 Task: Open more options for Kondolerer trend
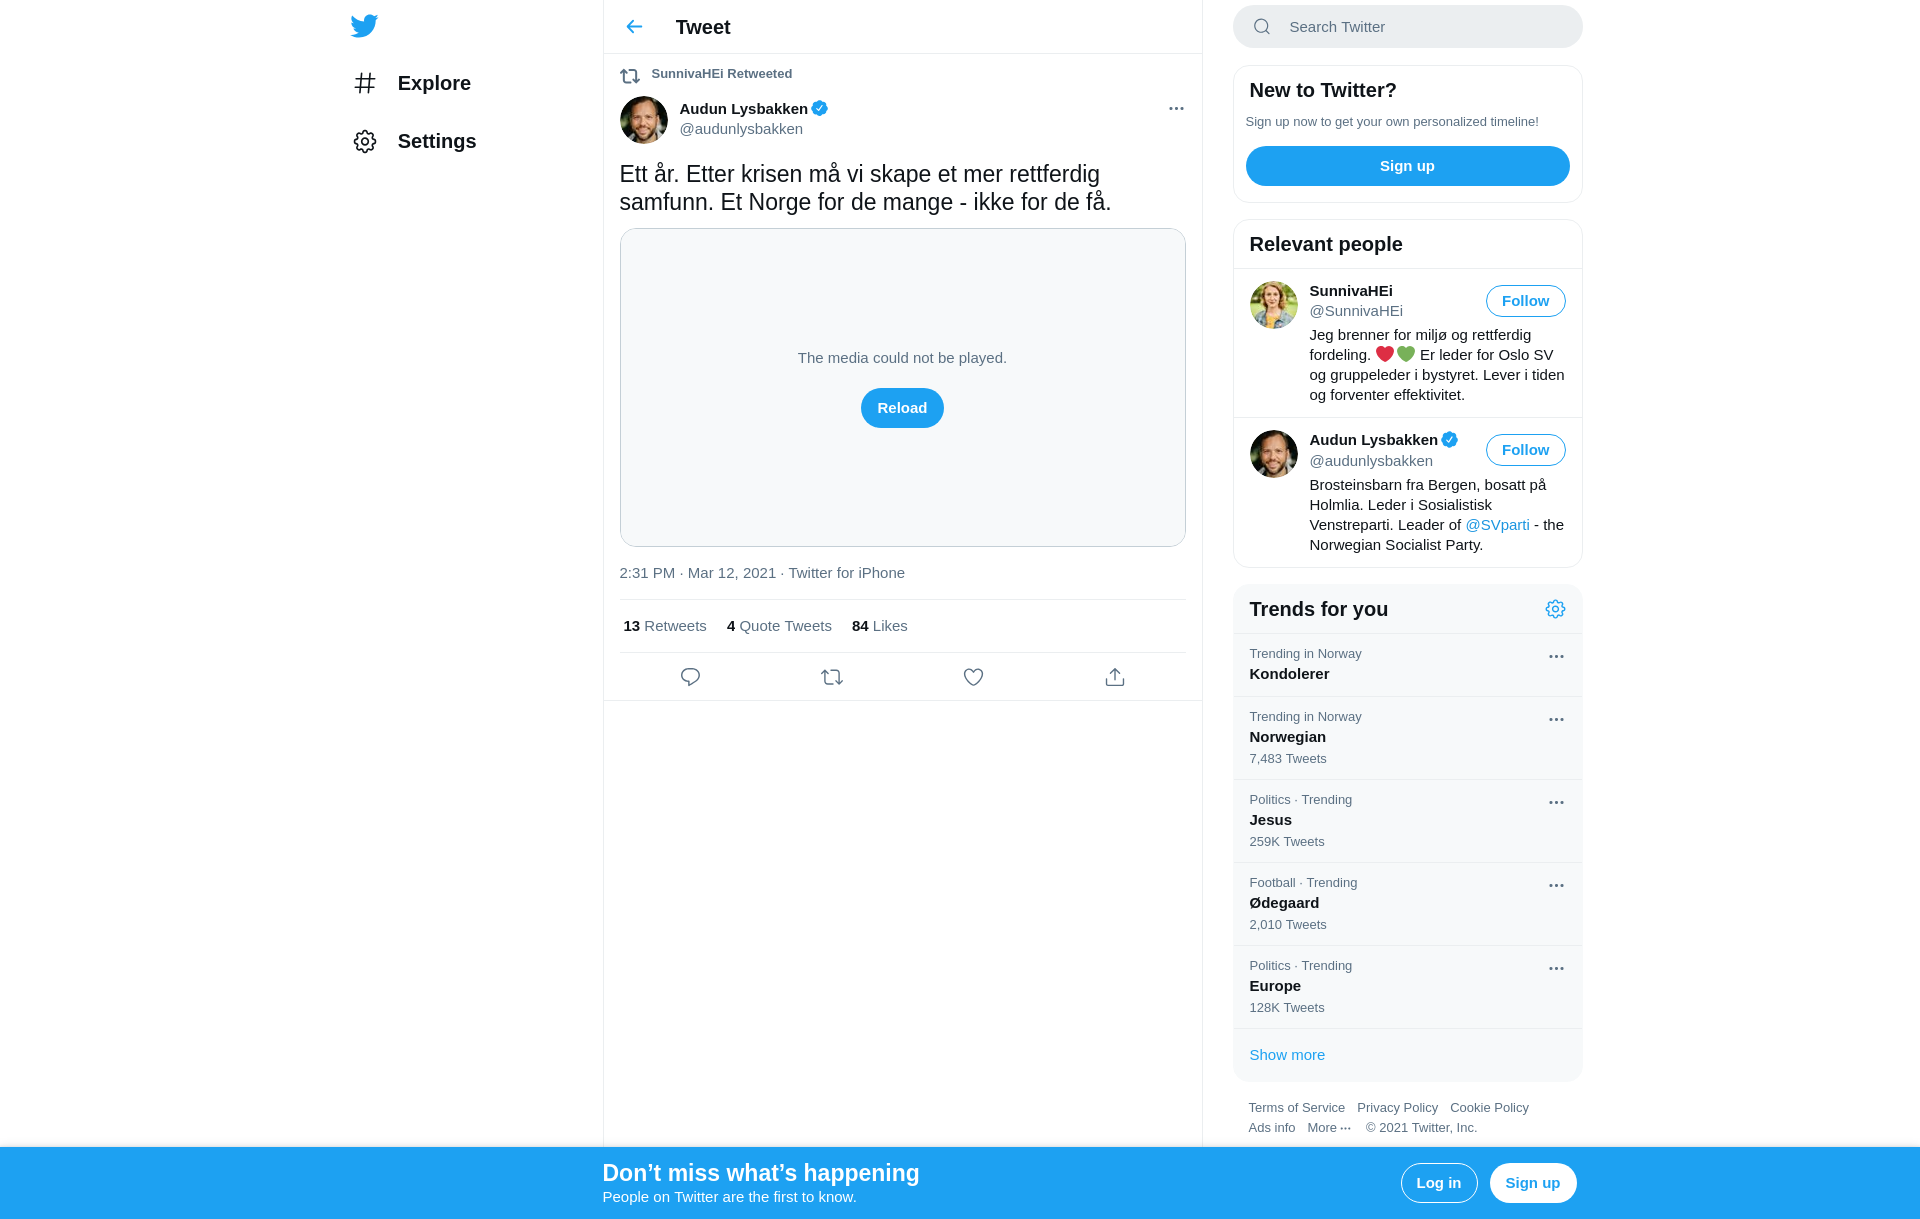[x=1556, y=657]
